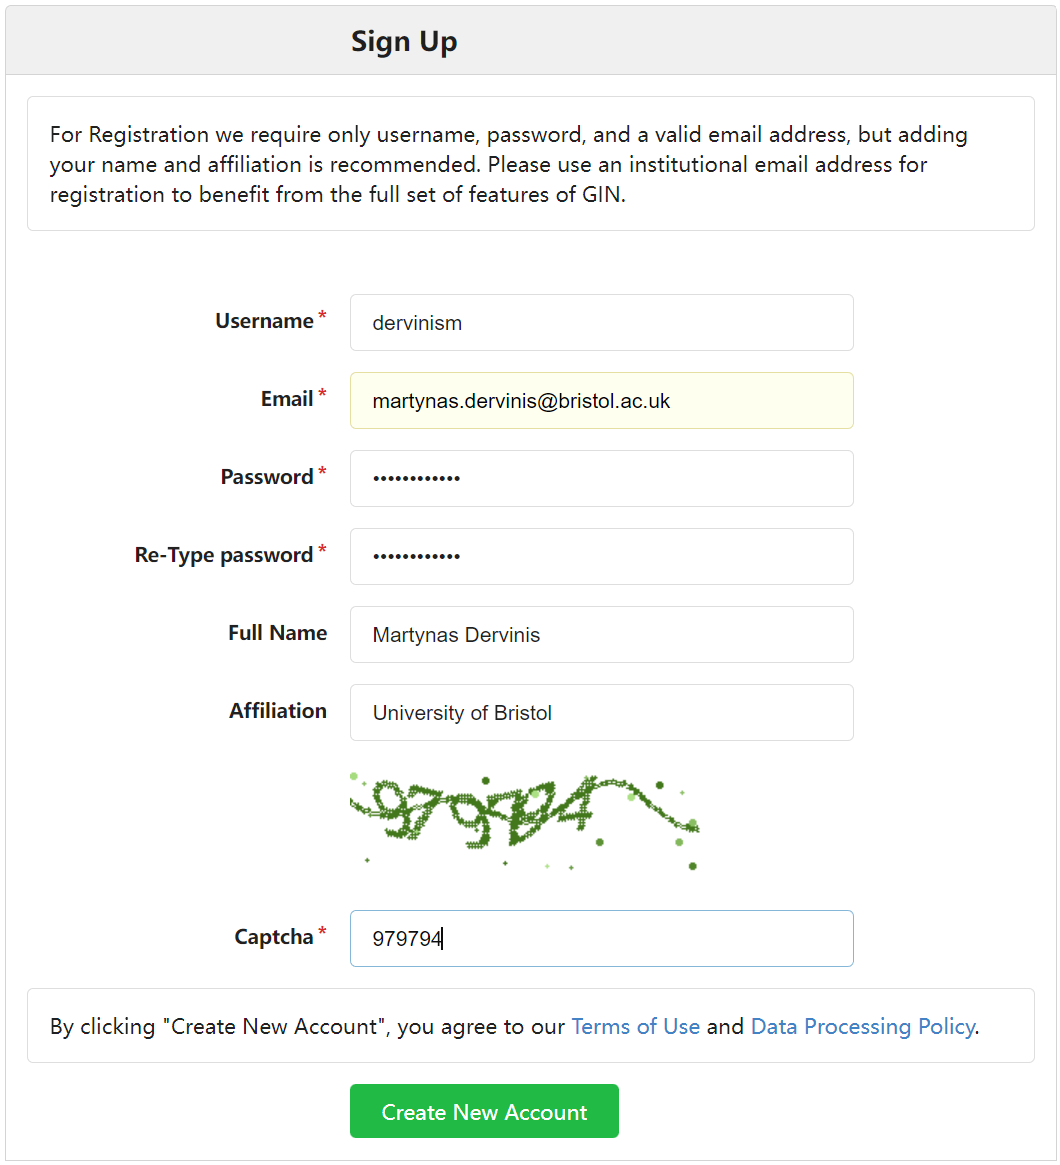Image resolution: width=1060 pixels, height=1165 pixels.
Task: Open the Data Processing Policy link
Action: click(863, 1026)
